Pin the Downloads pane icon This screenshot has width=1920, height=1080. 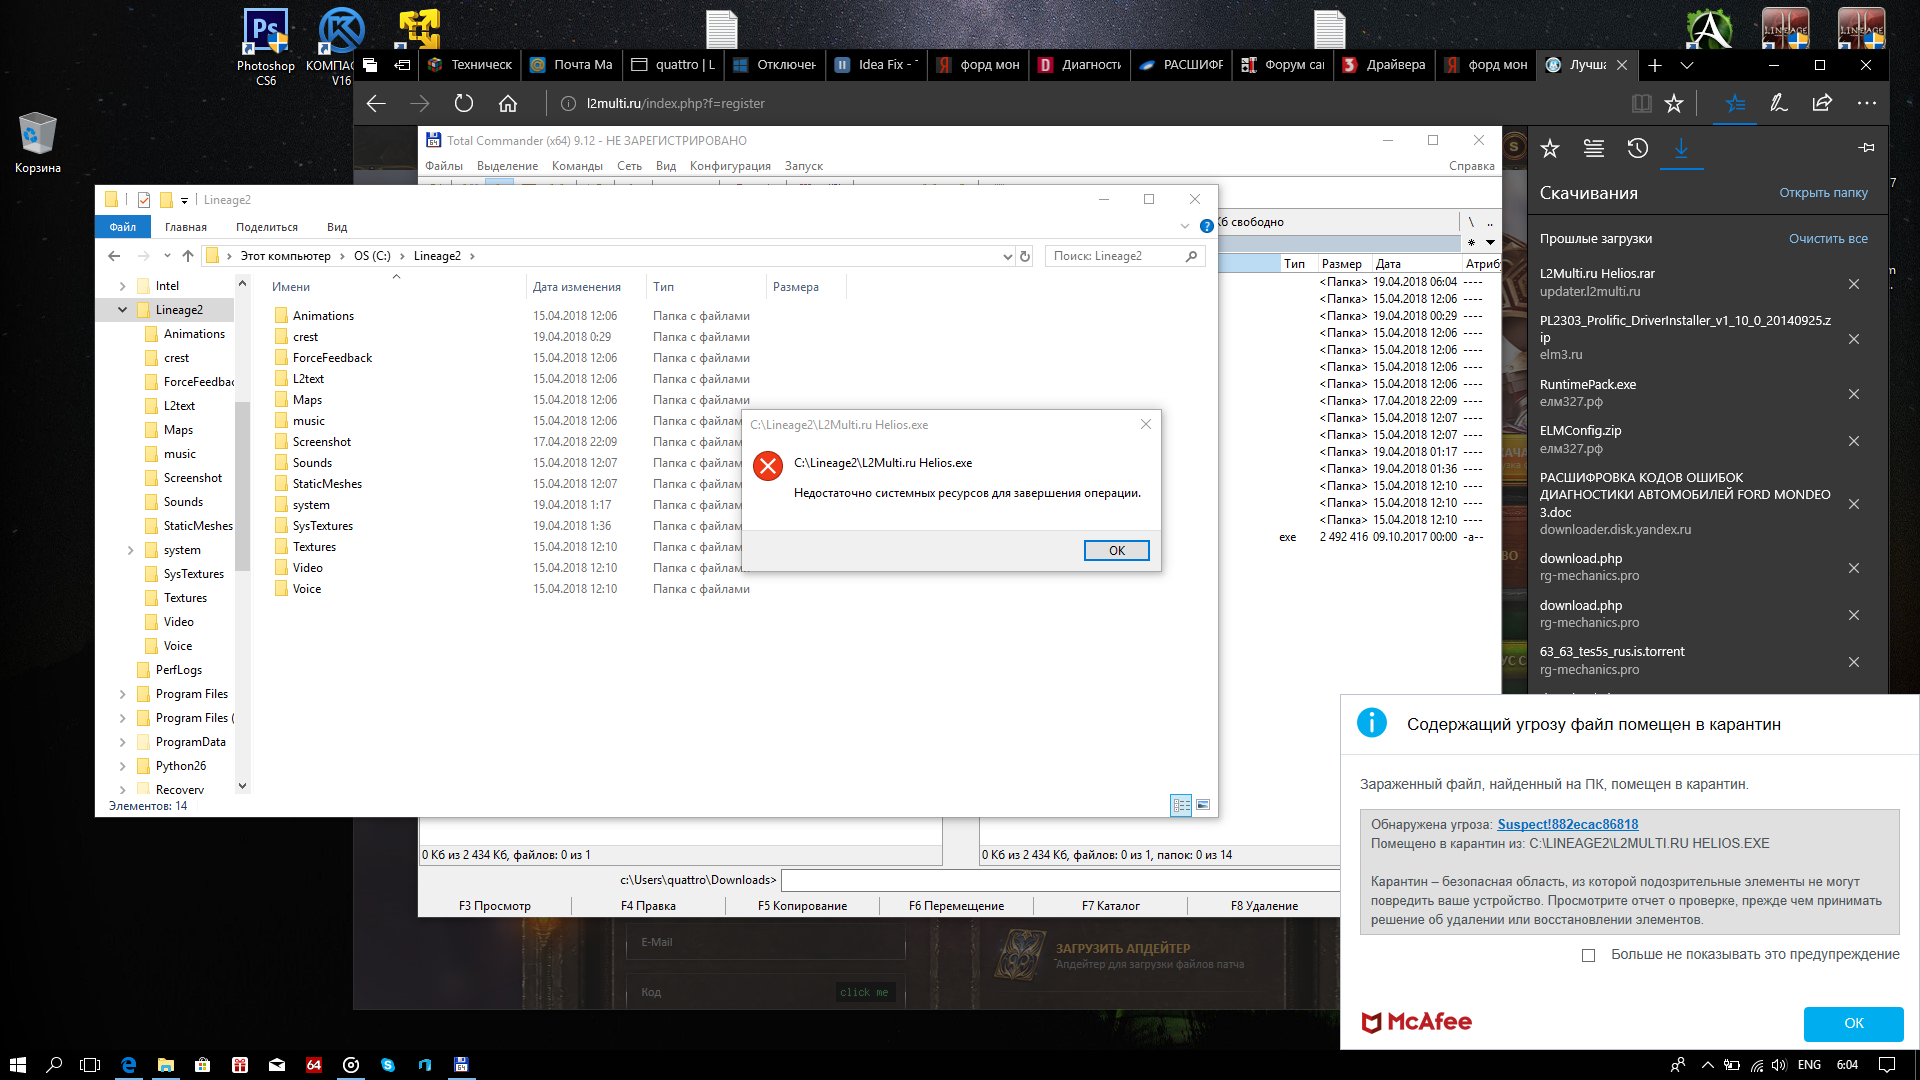[1866, 148]
